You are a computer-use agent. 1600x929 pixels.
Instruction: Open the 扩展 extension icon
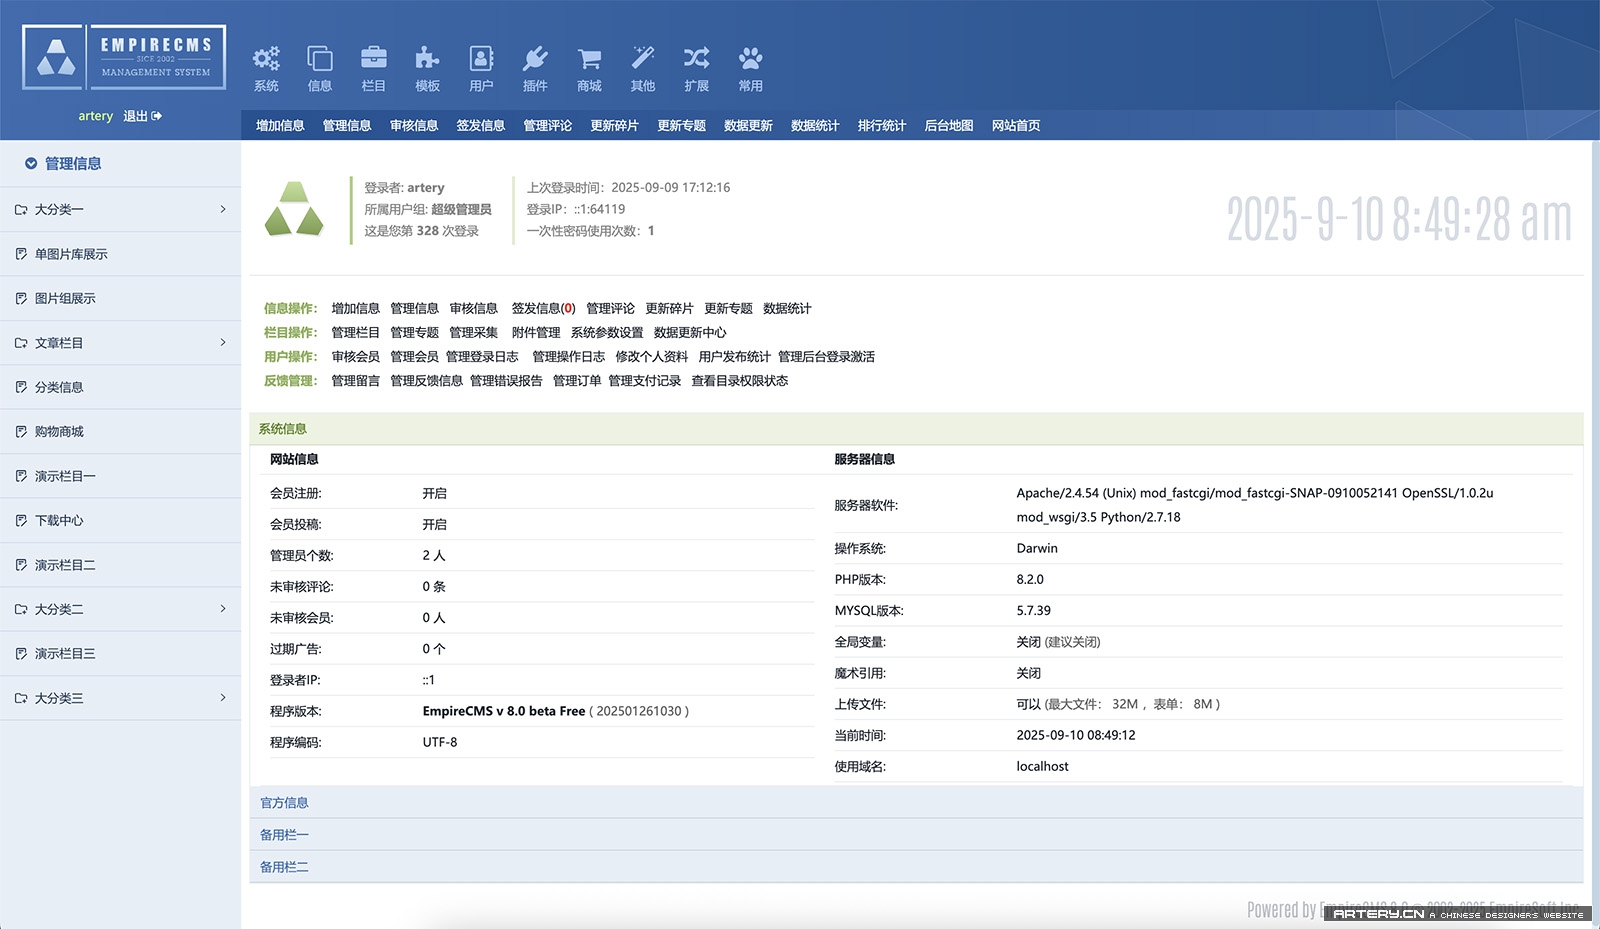click(x=696, y=65)
